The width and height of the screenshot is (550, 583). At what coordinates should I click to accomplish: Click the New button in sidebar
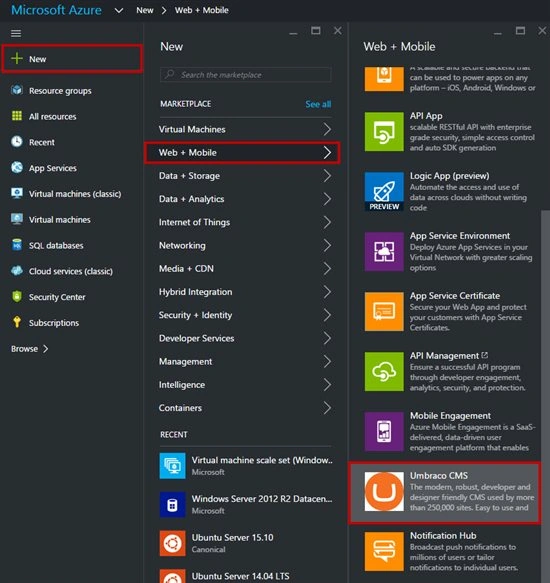click(x=72, y=59)
